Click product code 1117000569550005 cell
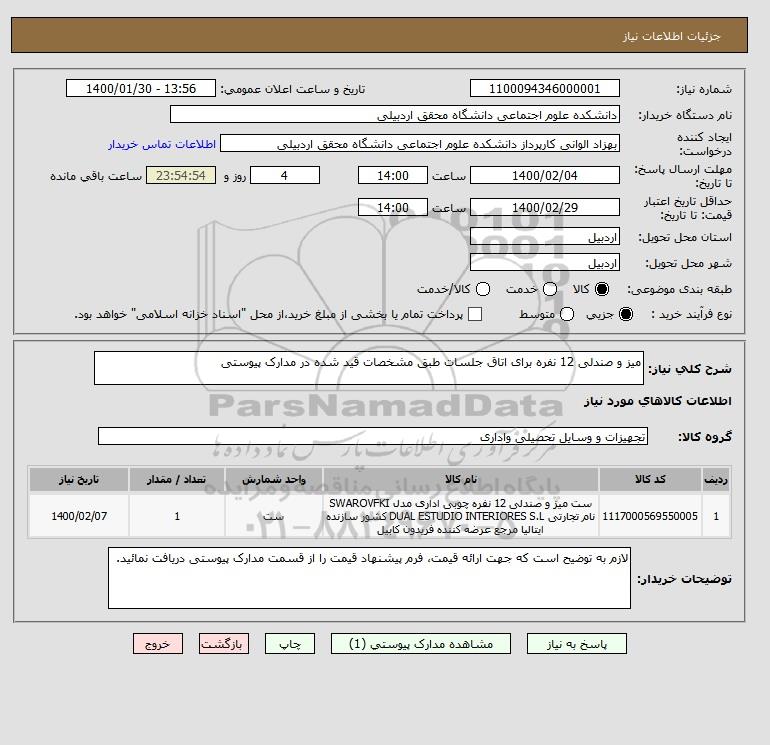The width and height of the screenshot is (770, 745). click(x=650, y=516)
